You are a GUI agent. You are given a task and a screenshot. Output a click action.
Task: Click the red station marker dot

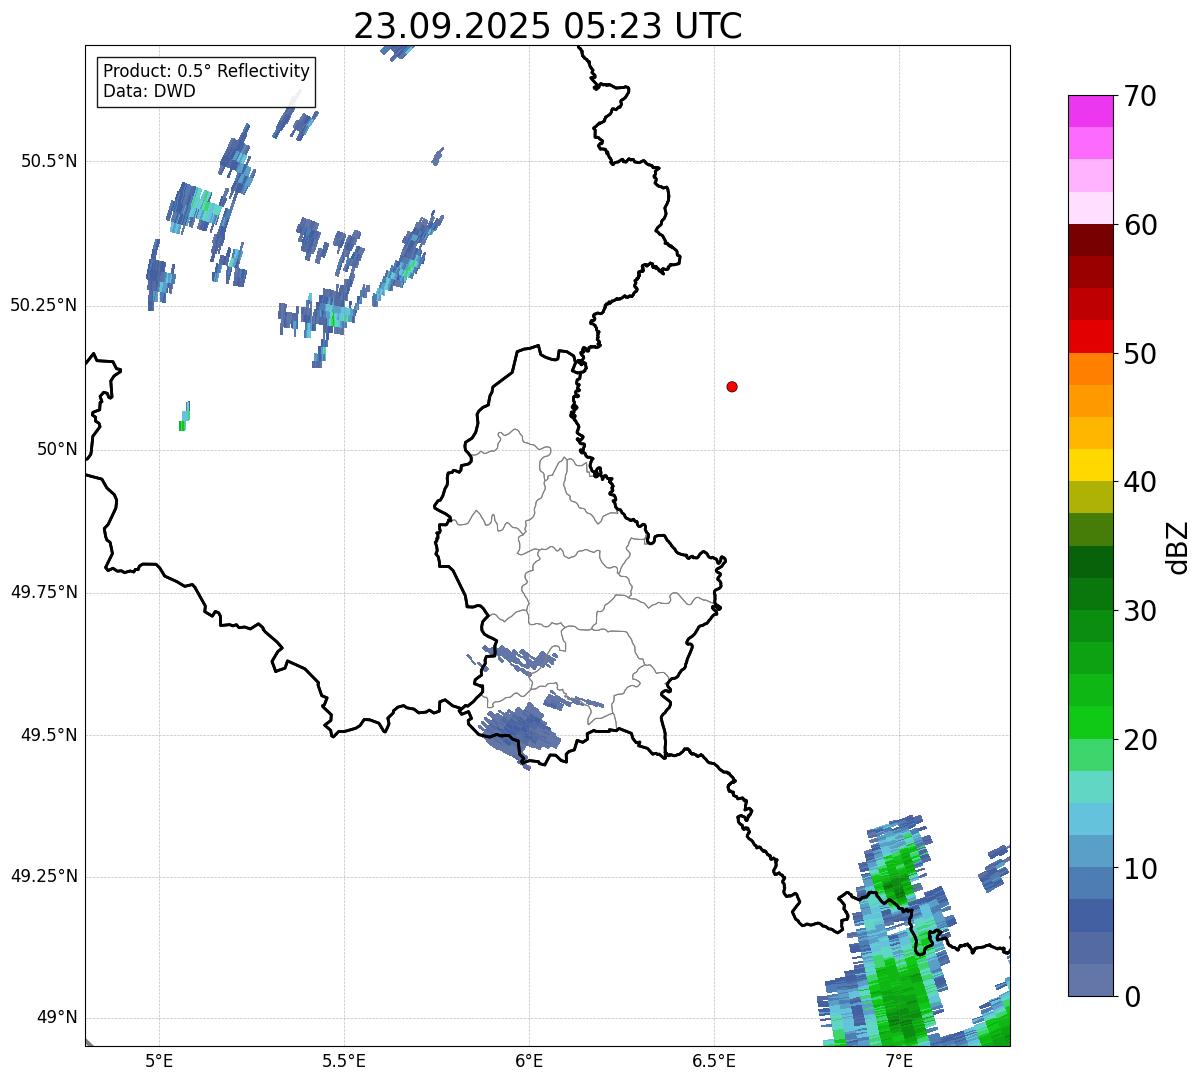(x=732, y=387)
